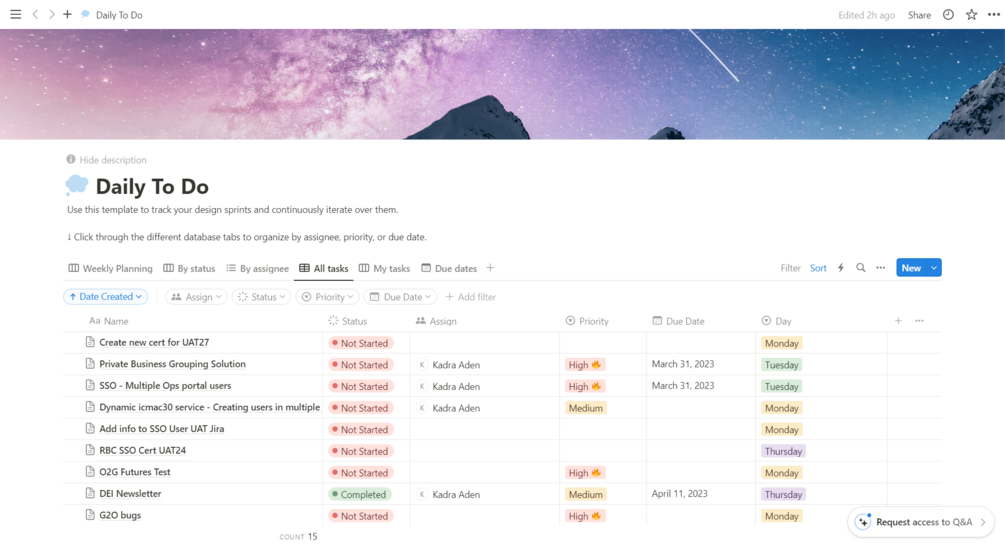The width and height of the screenshot is (1005, 548).
Task: Click the Due Date column header
Action: point(678,321)
